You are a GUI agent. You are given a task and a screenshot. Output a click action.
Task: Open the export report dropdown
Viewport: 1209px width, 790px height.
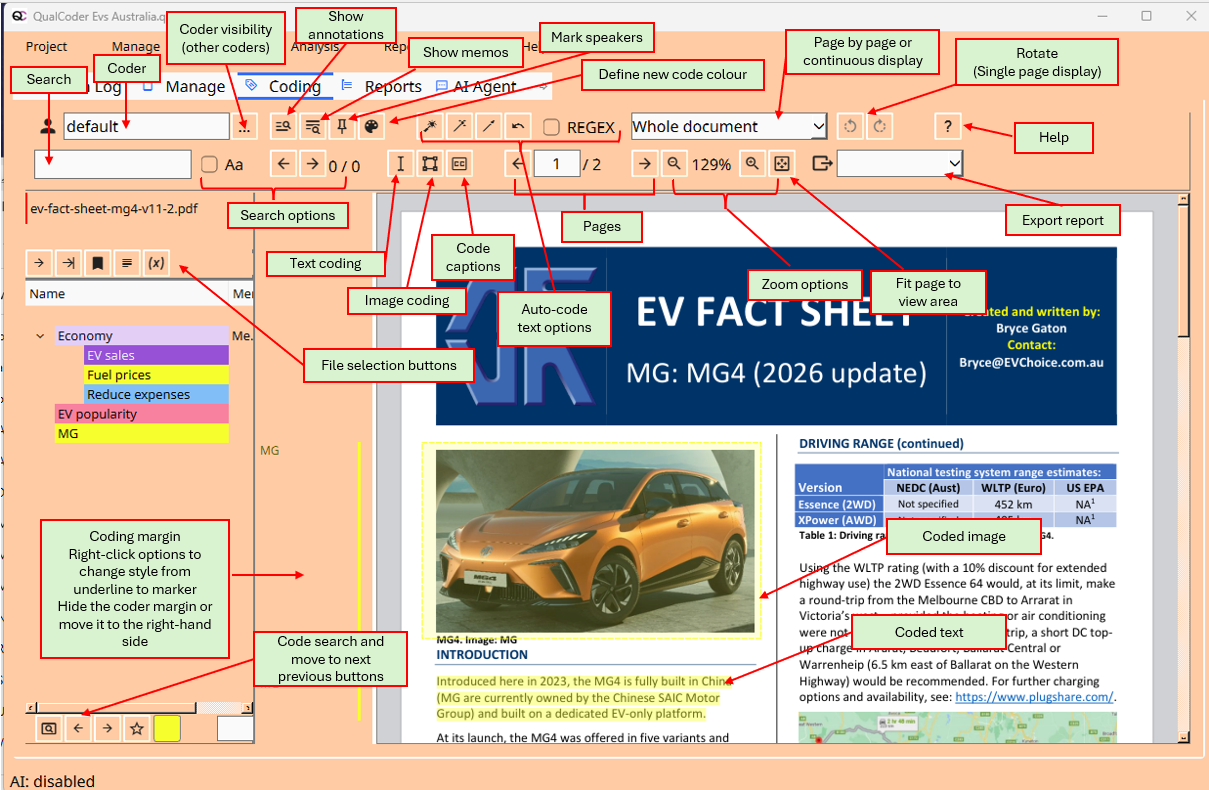pos(900,164)
